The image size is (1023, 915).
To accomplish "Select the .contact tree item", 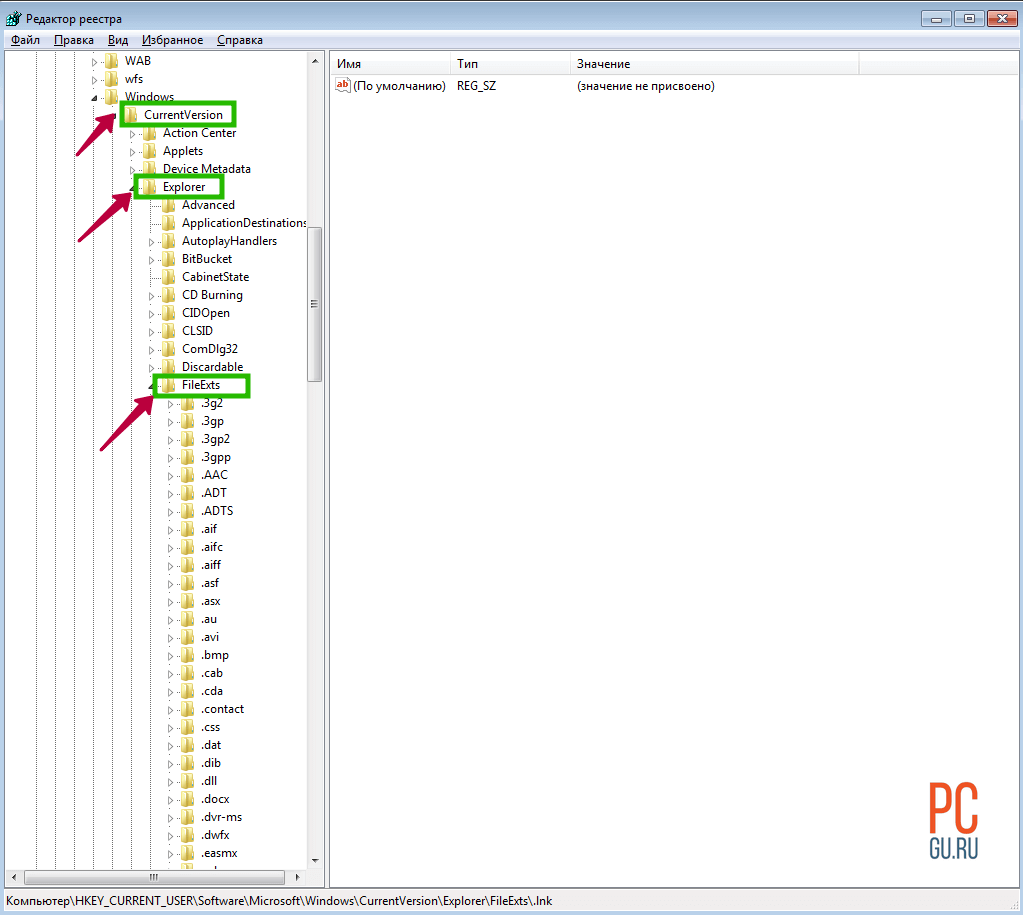I will pos(222,709).
